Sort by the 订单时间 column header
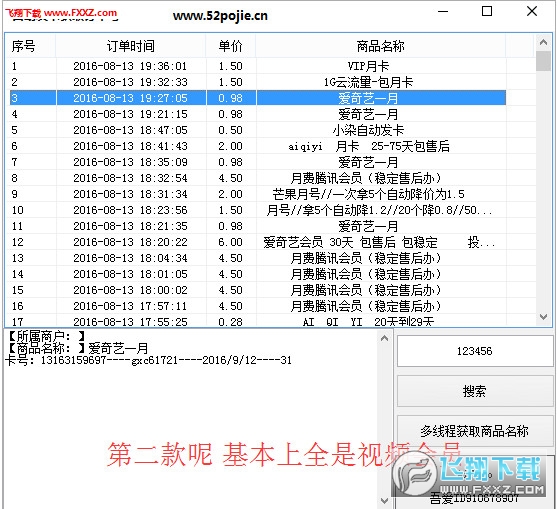This screenshot has height=509, width=557. click(x=131, y=46)
